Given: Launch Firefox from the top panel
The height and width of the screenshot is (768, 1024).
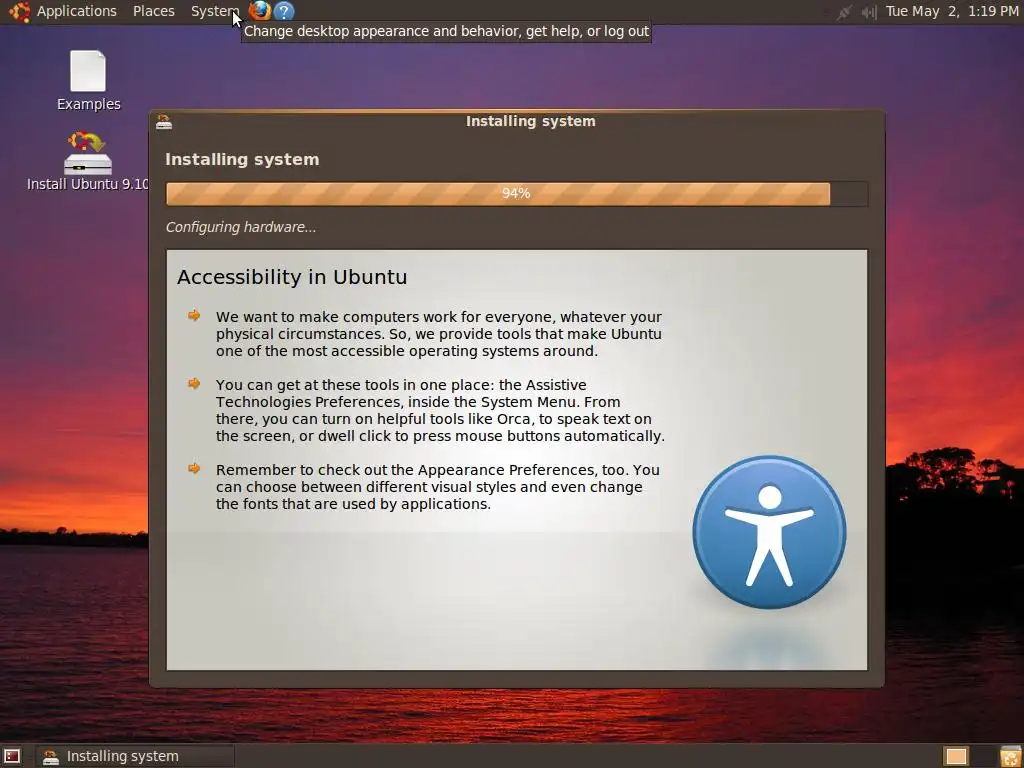Looking at the screenshot, I should (x=260, y=11).
